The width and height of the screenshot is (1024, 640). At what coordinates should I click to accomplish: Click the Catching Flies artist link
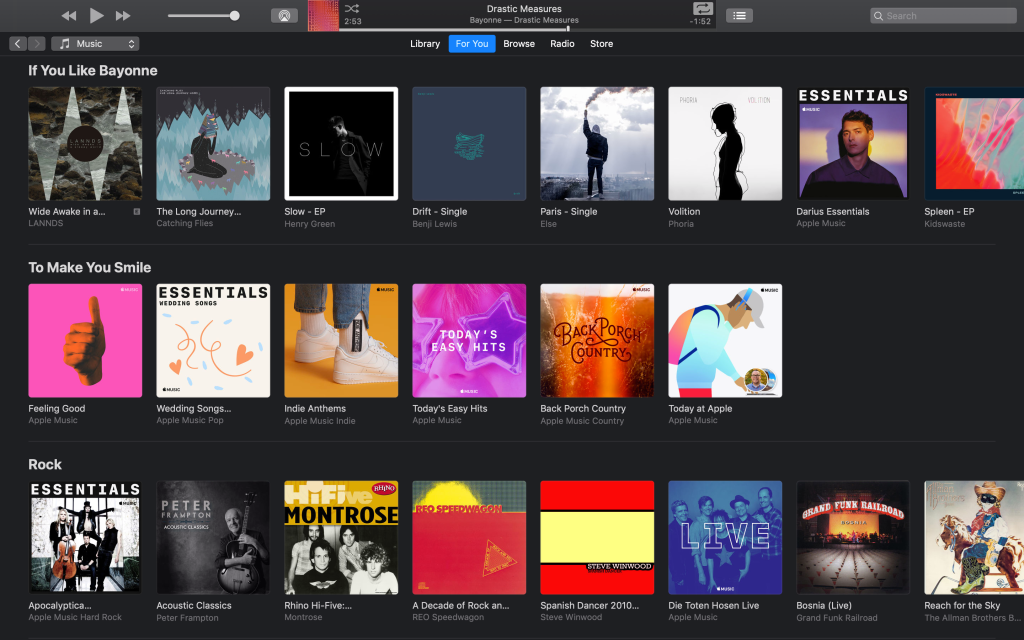tap(185, 223)
